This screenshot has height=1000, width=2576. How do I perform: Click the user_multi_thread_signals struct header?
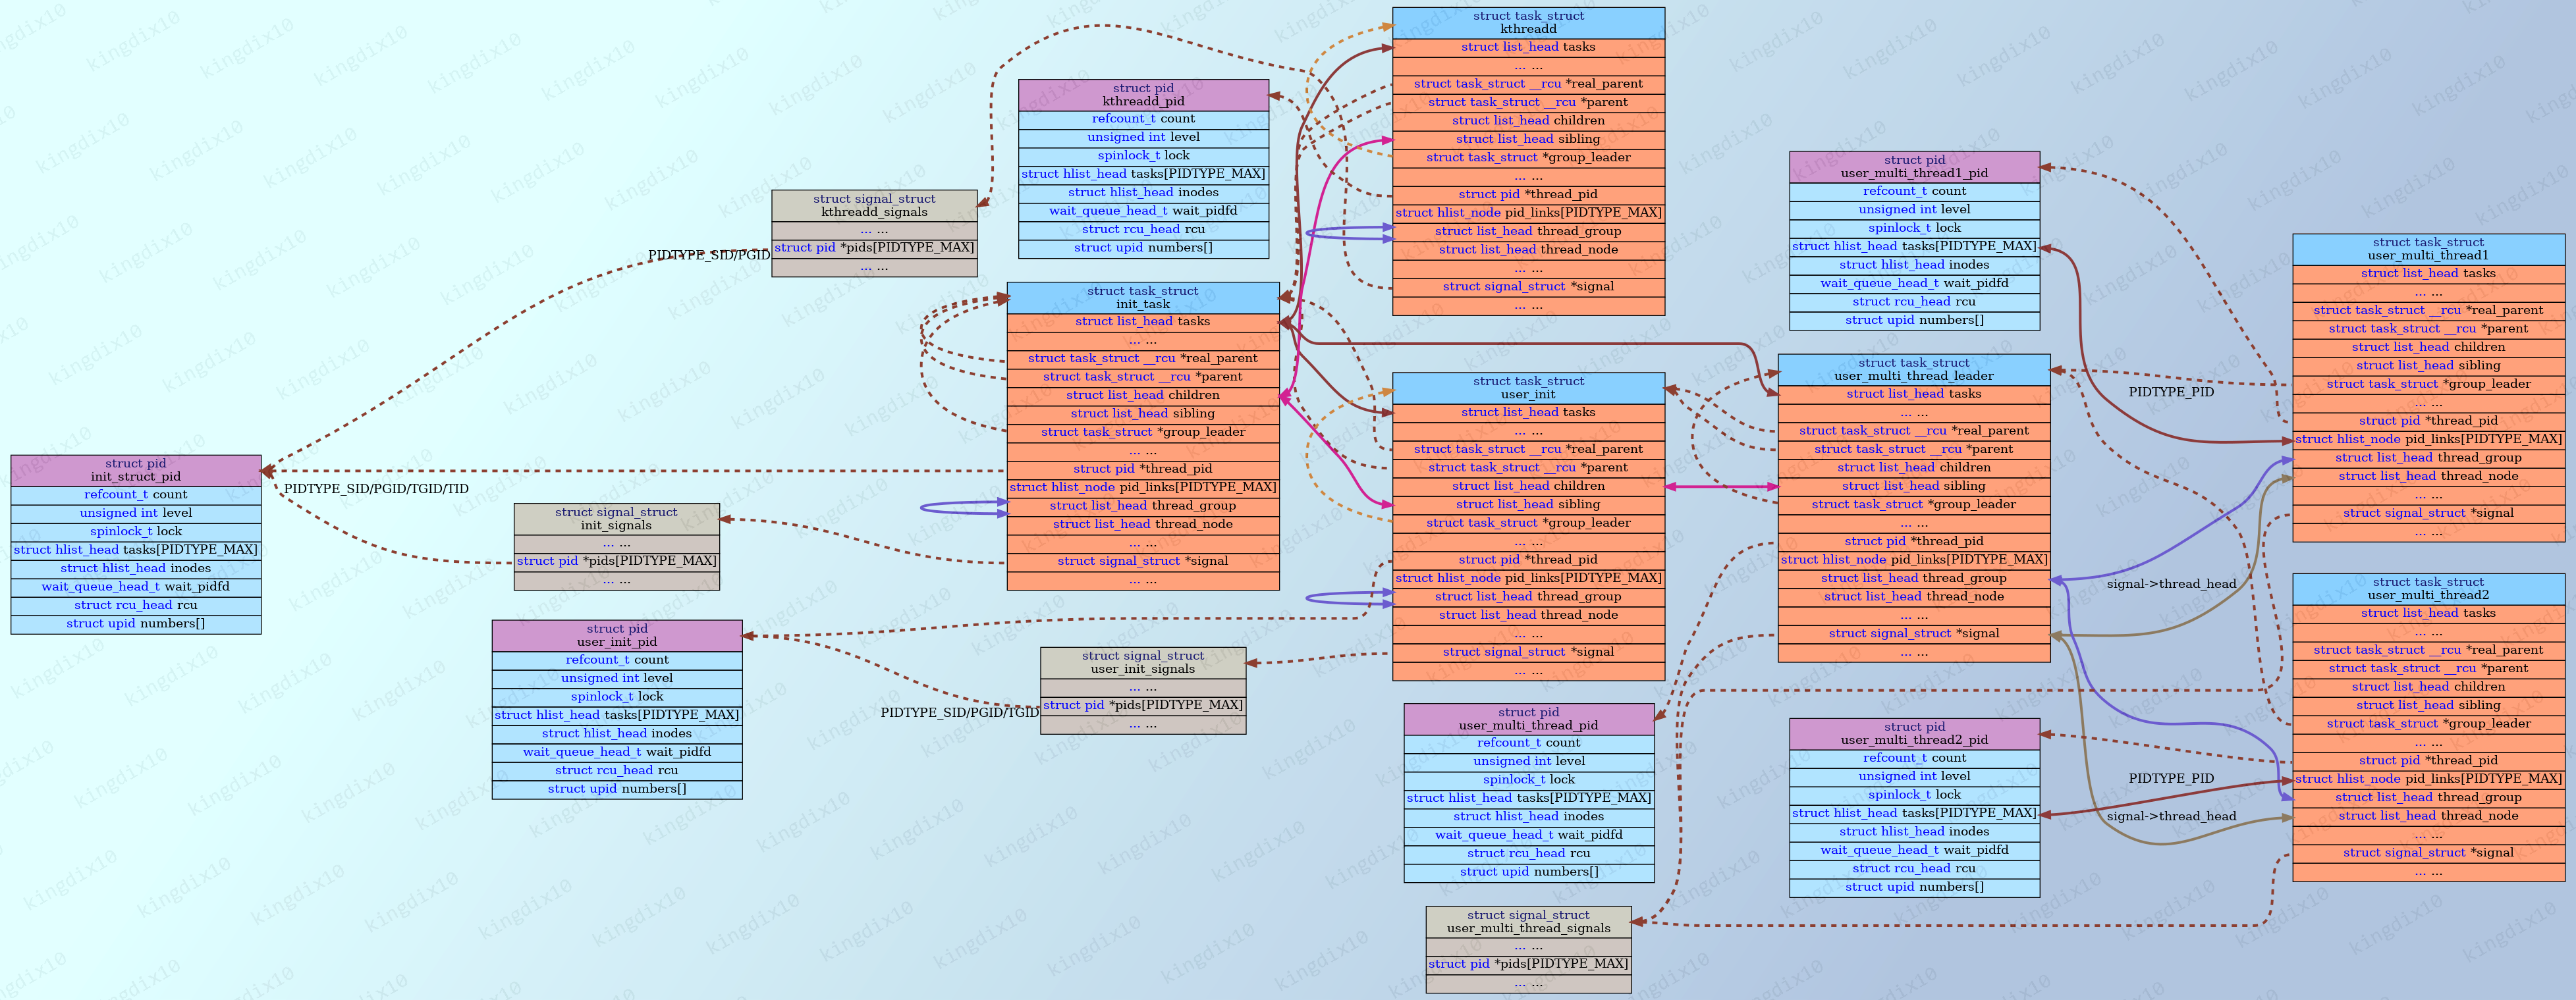click(x=1528, y=922)
